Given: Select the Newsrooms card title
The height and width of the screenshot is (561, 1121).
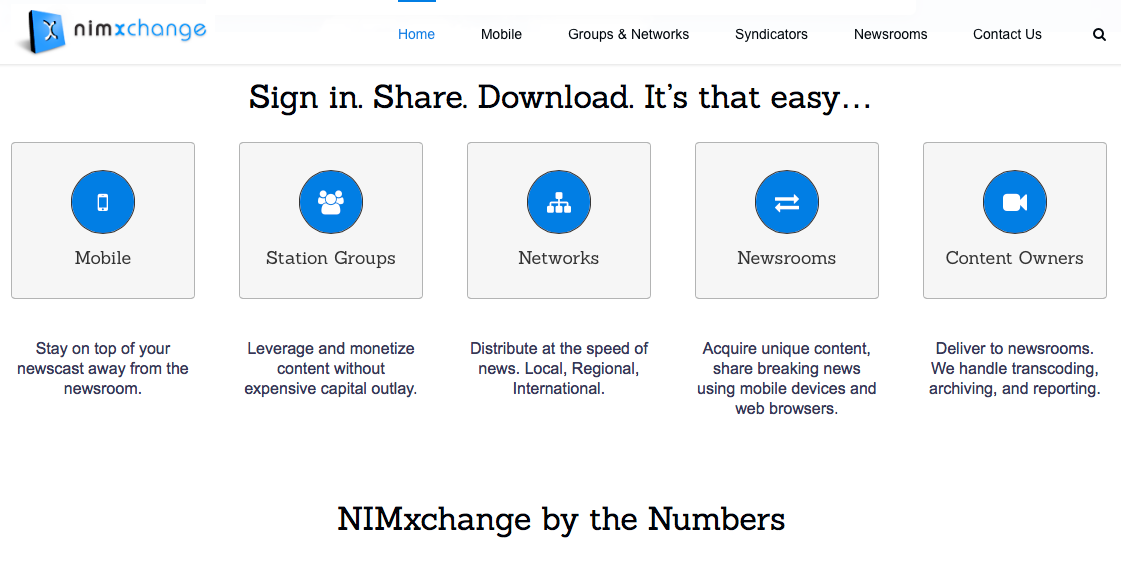Looking at the screenshot, I should point(787,258).
